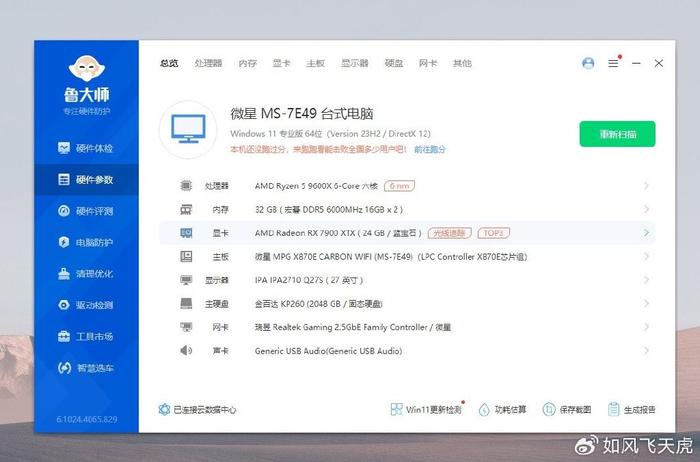The image size is (700, 462).
Task: Click the 光线追踪 badge
Action: tap(450, 233)
